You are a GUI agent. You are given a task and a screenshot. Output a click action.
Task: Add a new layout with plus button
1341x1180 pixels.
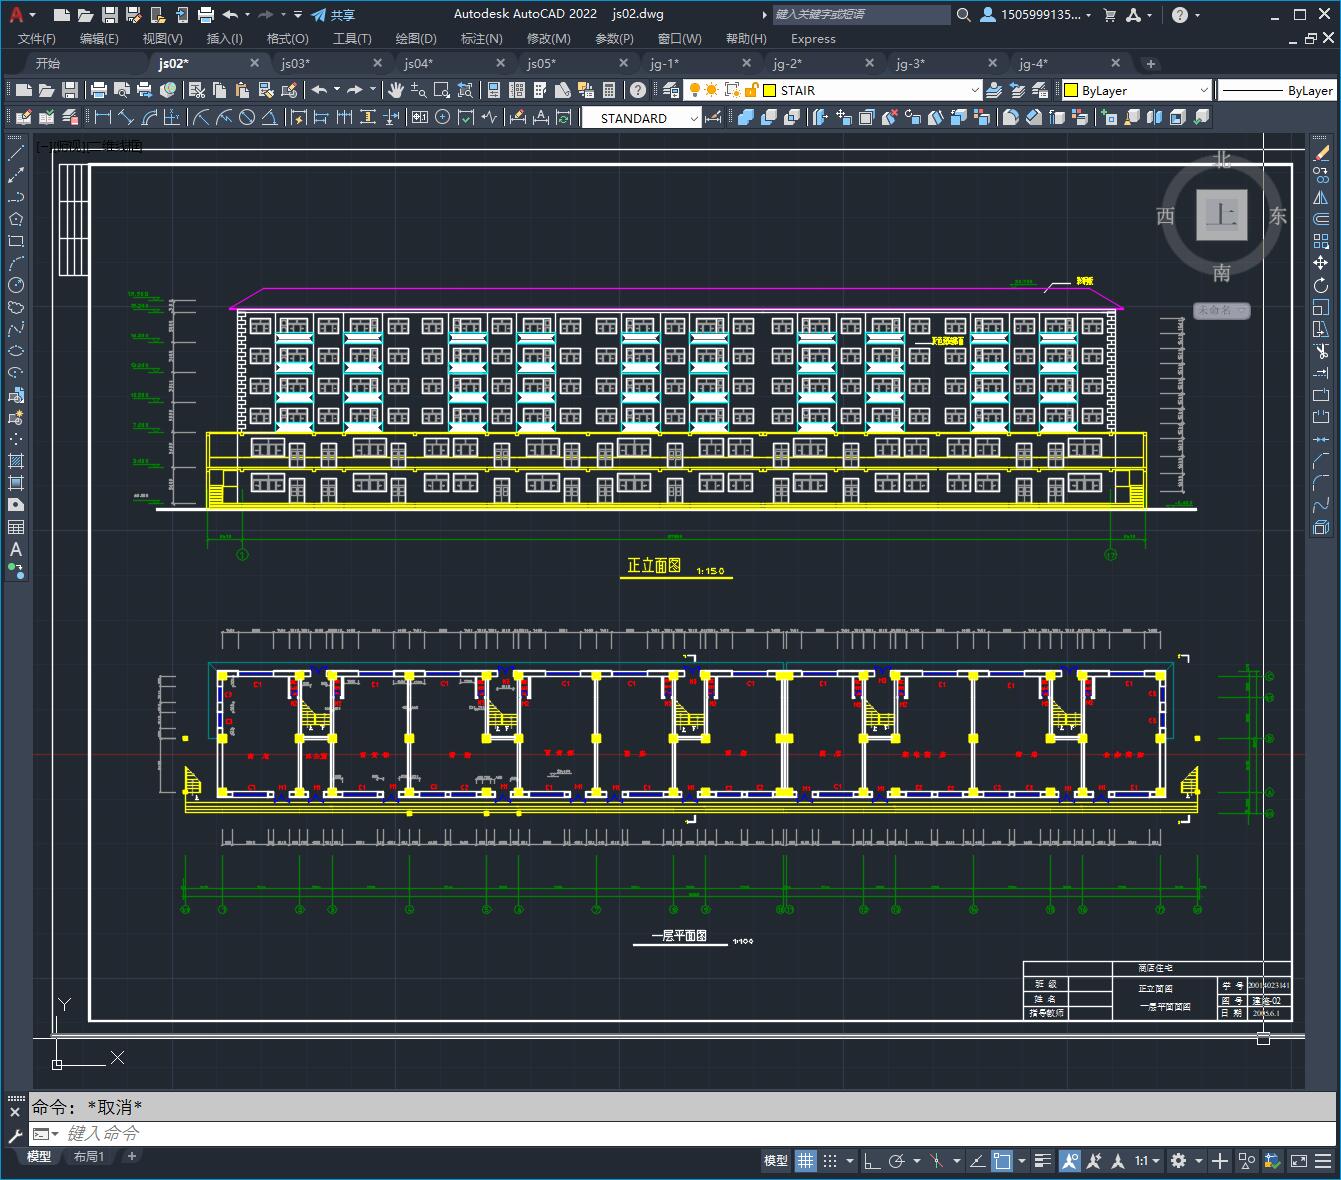point(131,1156)
